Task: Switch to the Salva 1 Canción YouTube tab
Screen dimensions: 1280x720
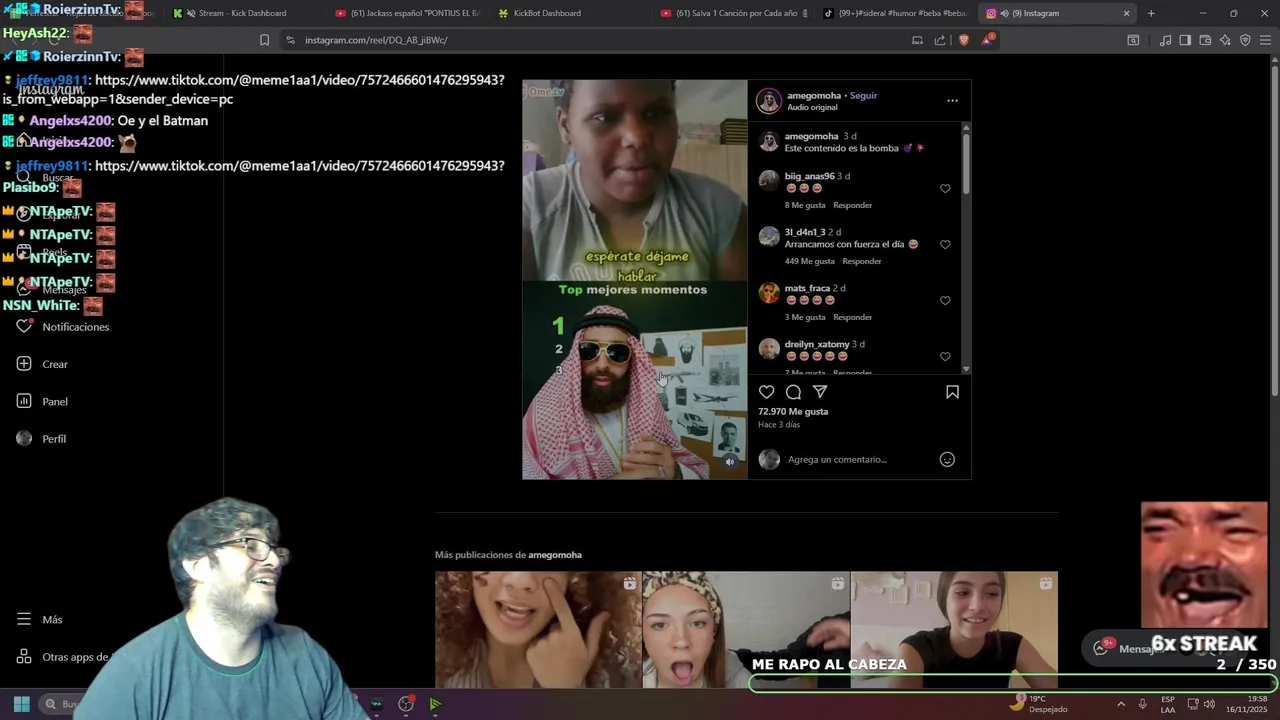Action: (734, 13)
